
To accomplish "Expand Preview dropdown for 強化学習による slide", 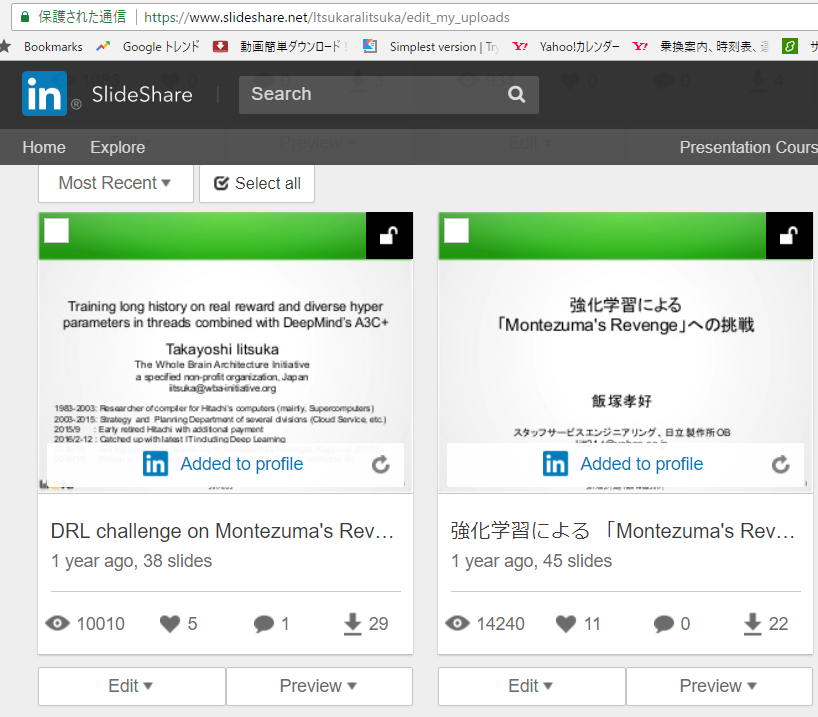I will pyautogui.click(x=719, y=686).
